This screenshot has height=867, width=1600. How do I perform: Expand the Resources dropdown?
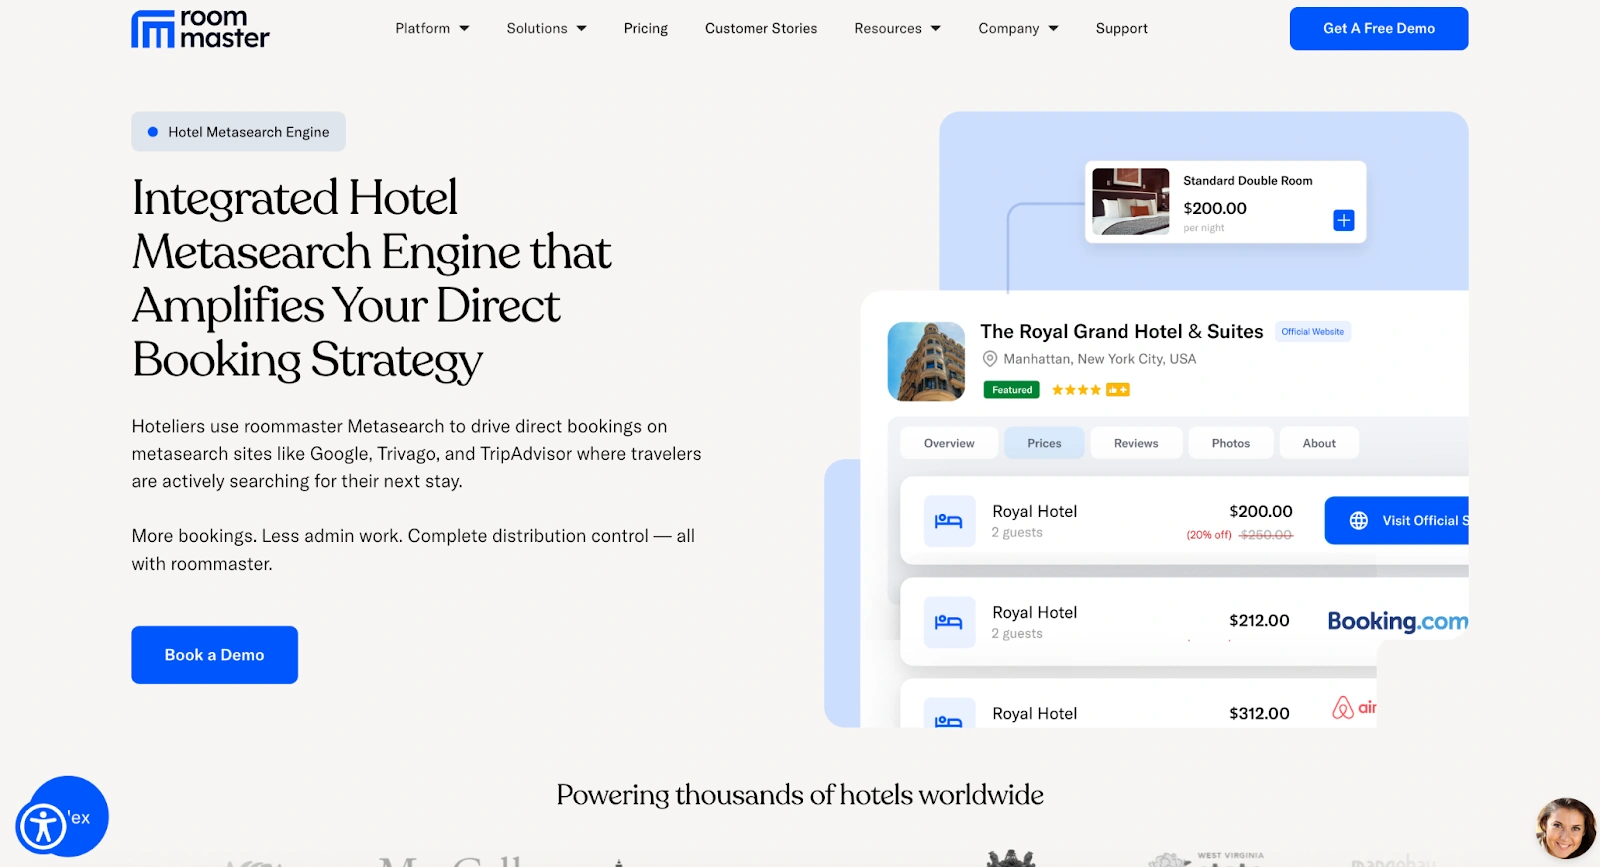[x=897, y=28]
